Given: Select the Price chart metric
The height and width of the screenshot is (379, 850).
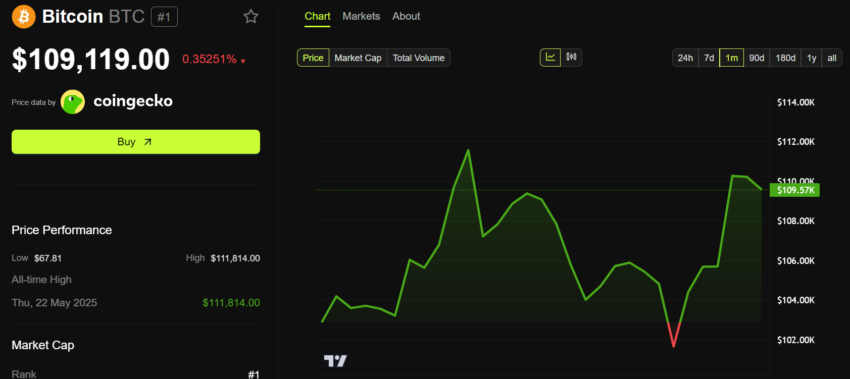Looking at the screenshot, I should 313,58.
